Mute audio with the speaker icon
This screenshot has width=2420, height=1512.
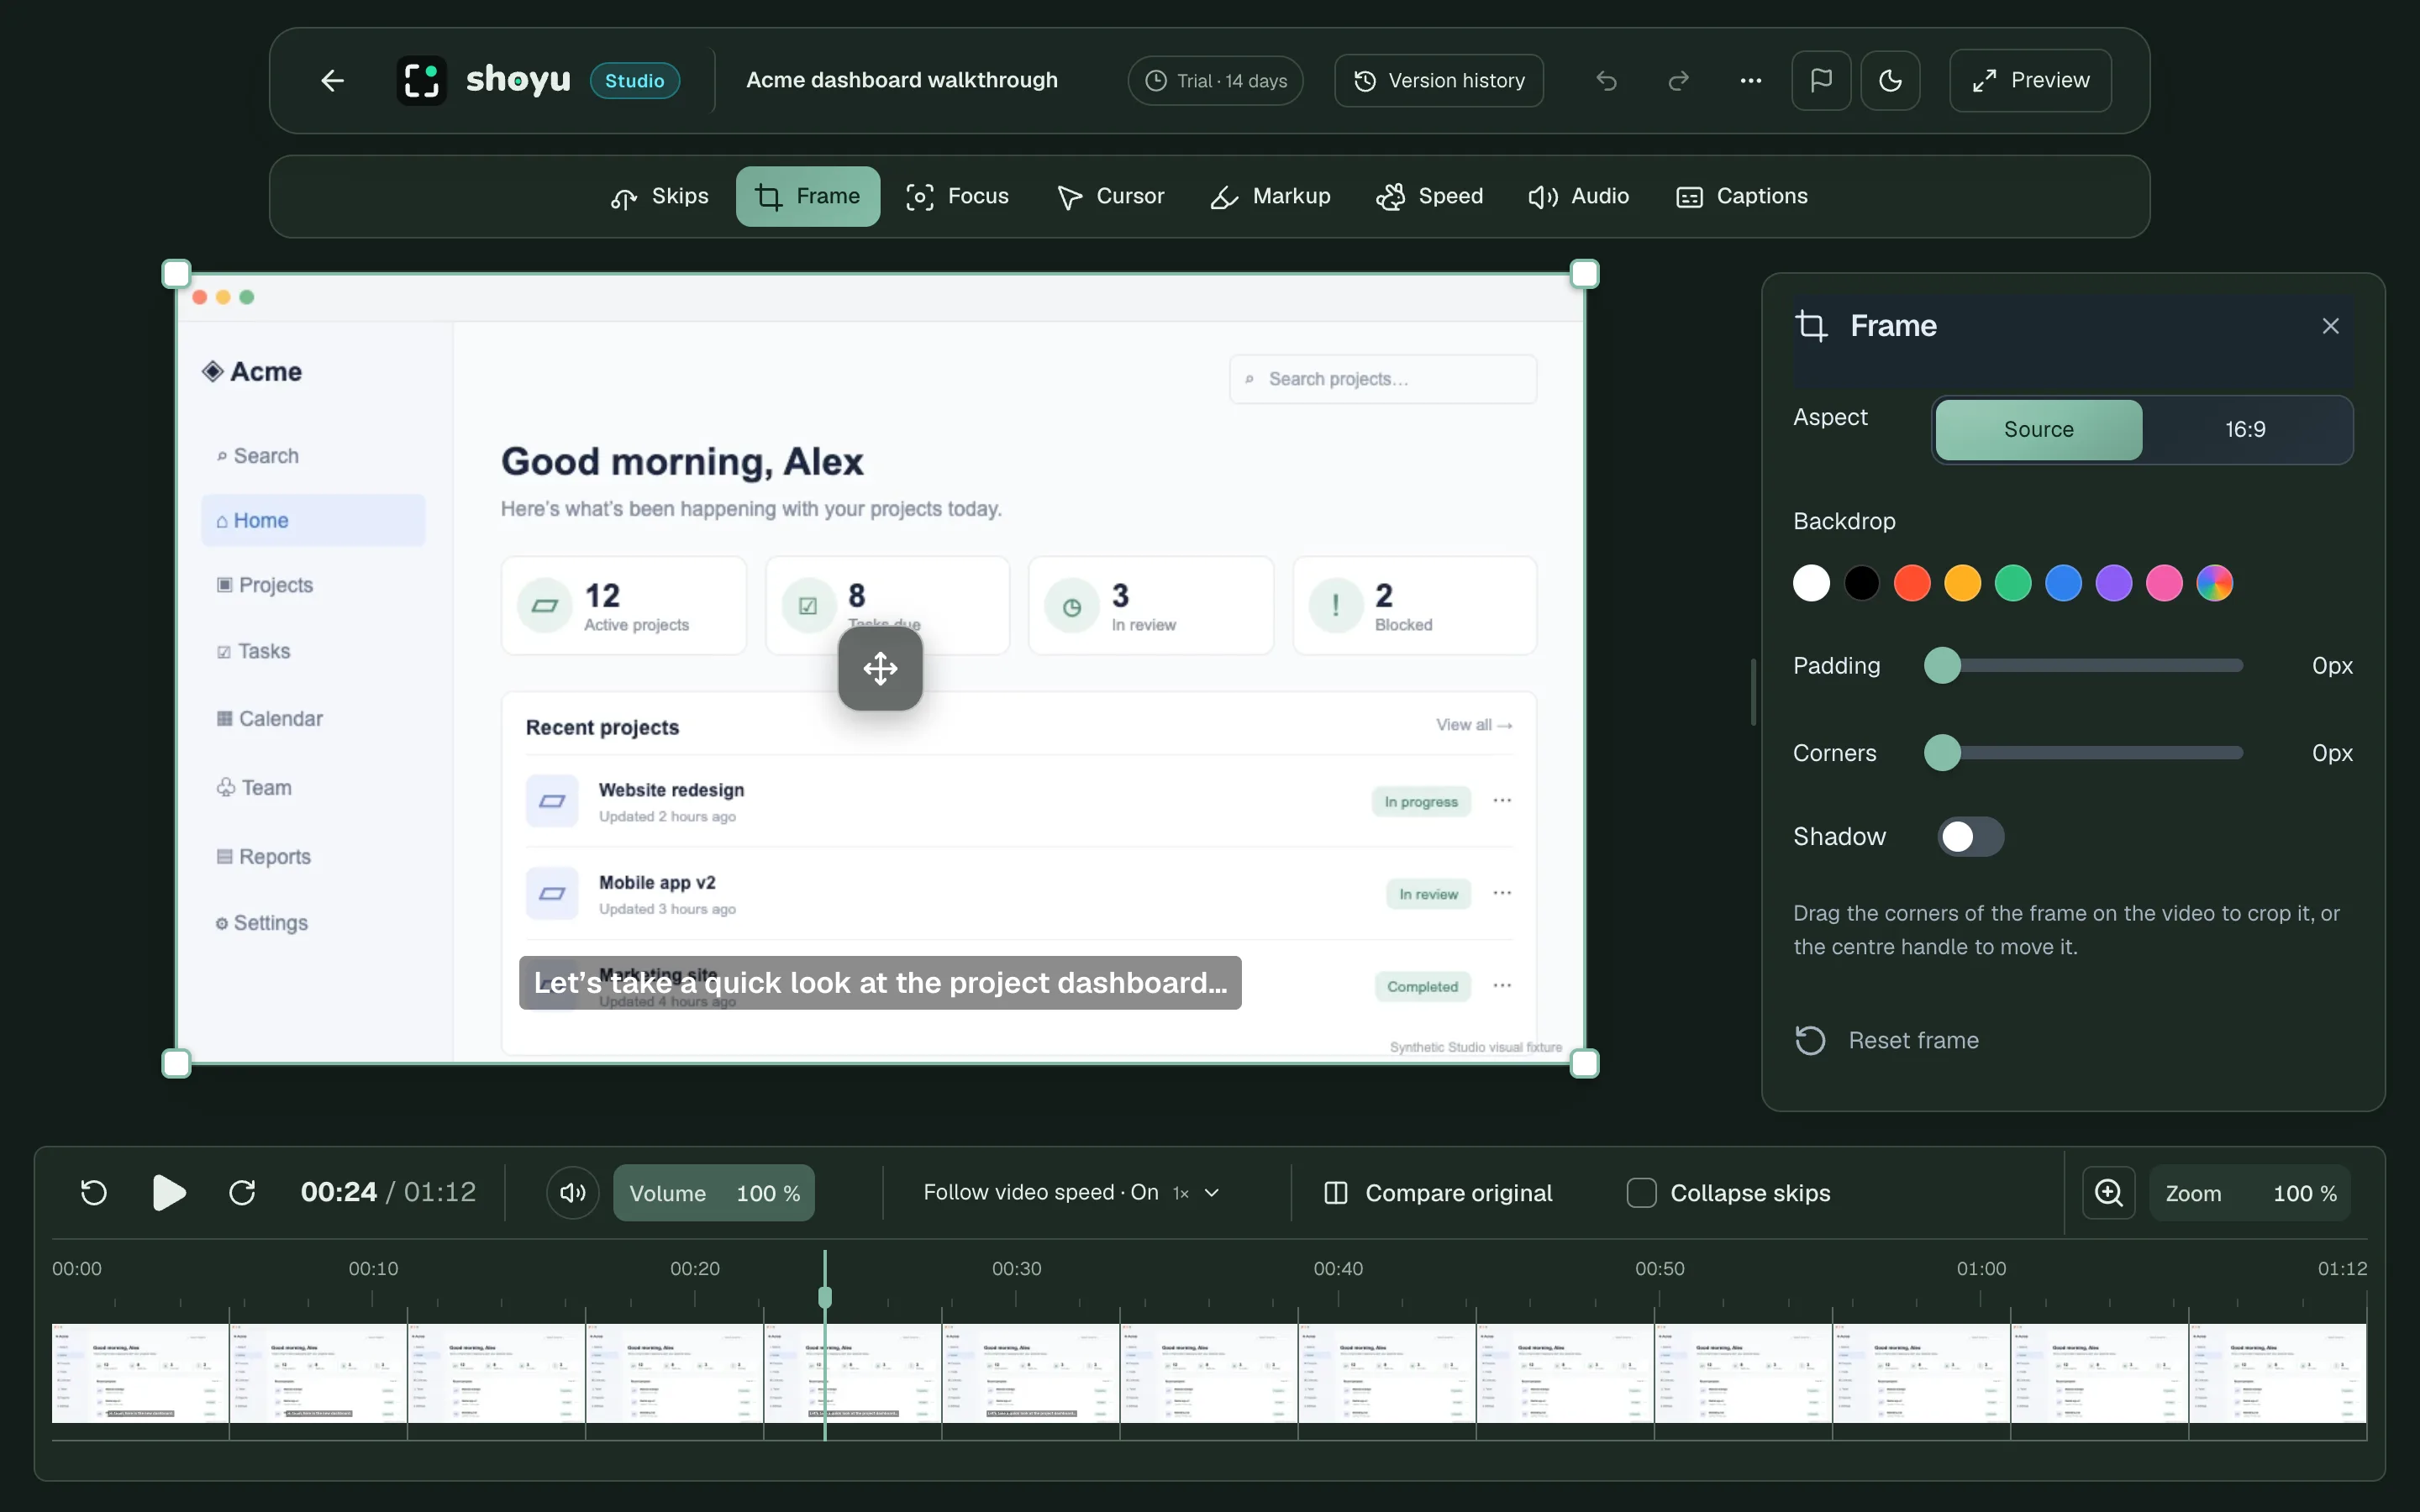tap(573, 1192)
